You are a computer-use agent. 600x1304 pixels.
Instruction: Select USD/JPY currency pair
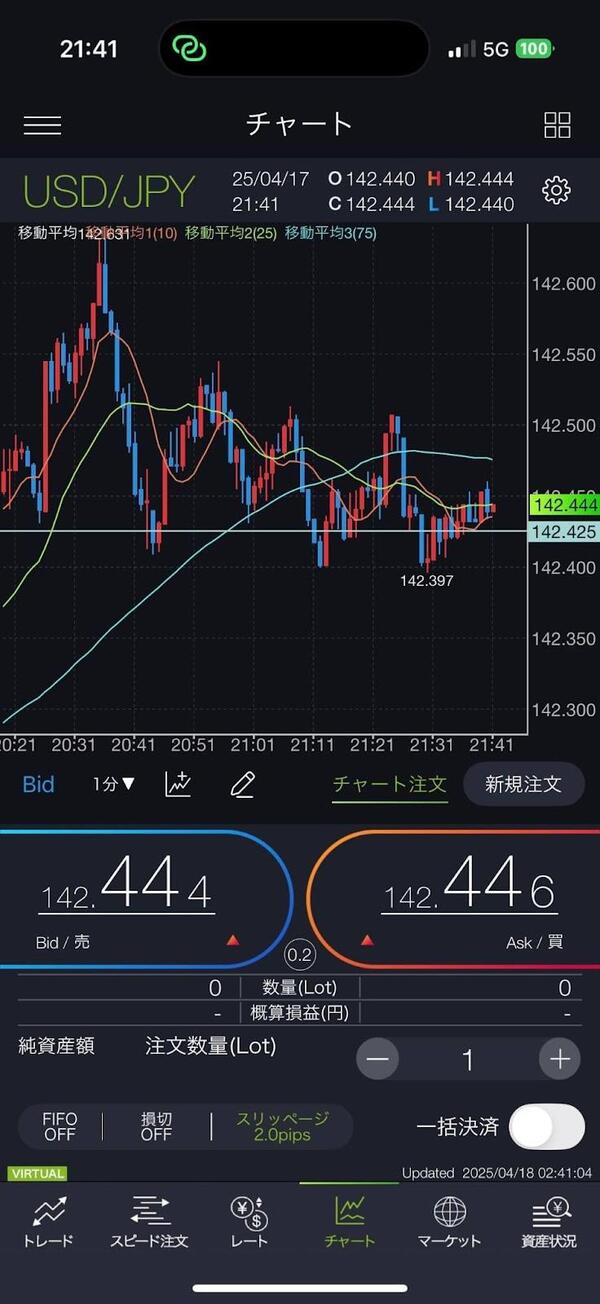point(109,190)
